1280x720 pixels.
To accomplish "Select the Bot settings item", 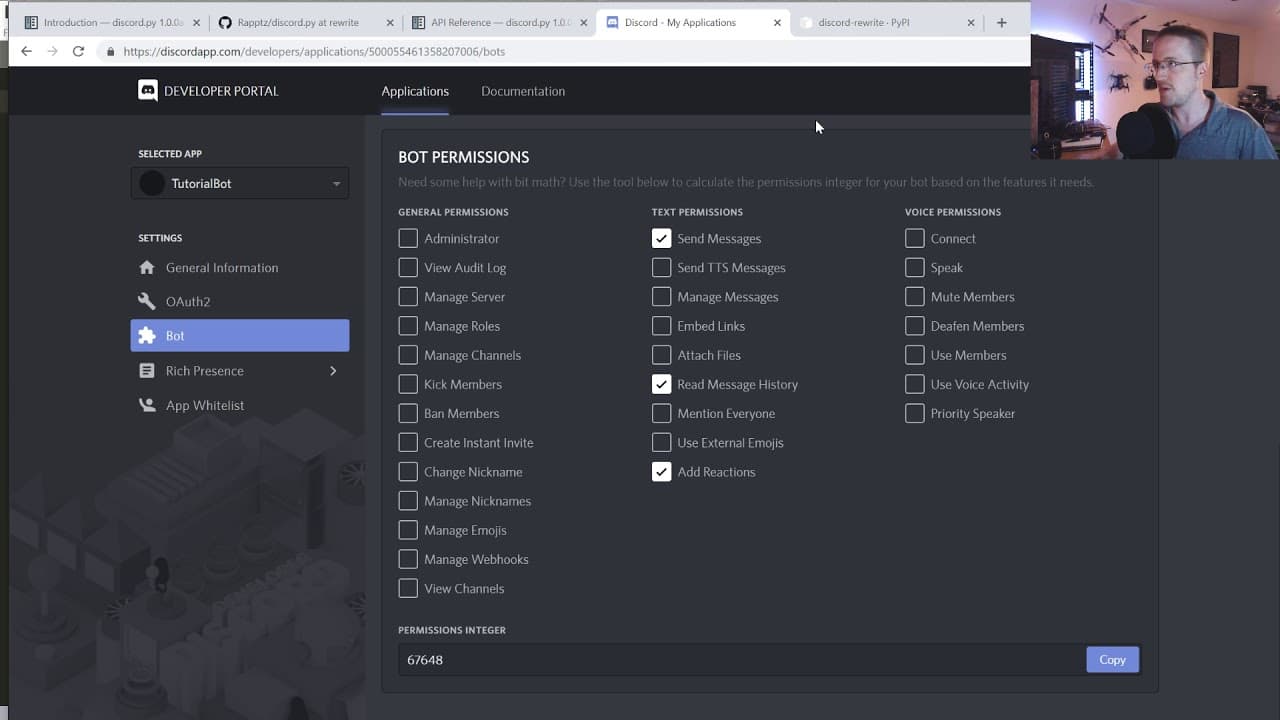I will tap(240, 336).
